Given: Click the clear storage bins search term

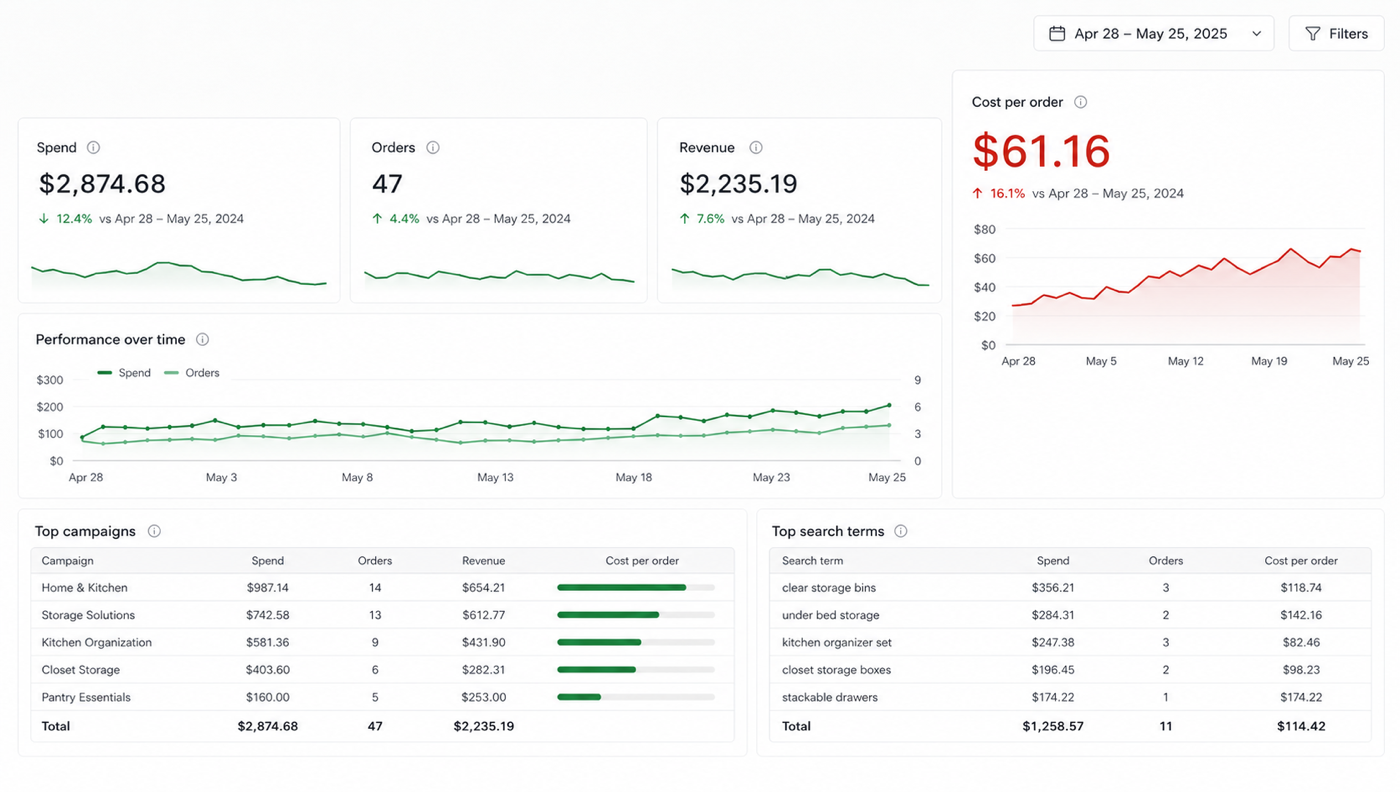Looking at the screenshot, I should coord(828,587).
